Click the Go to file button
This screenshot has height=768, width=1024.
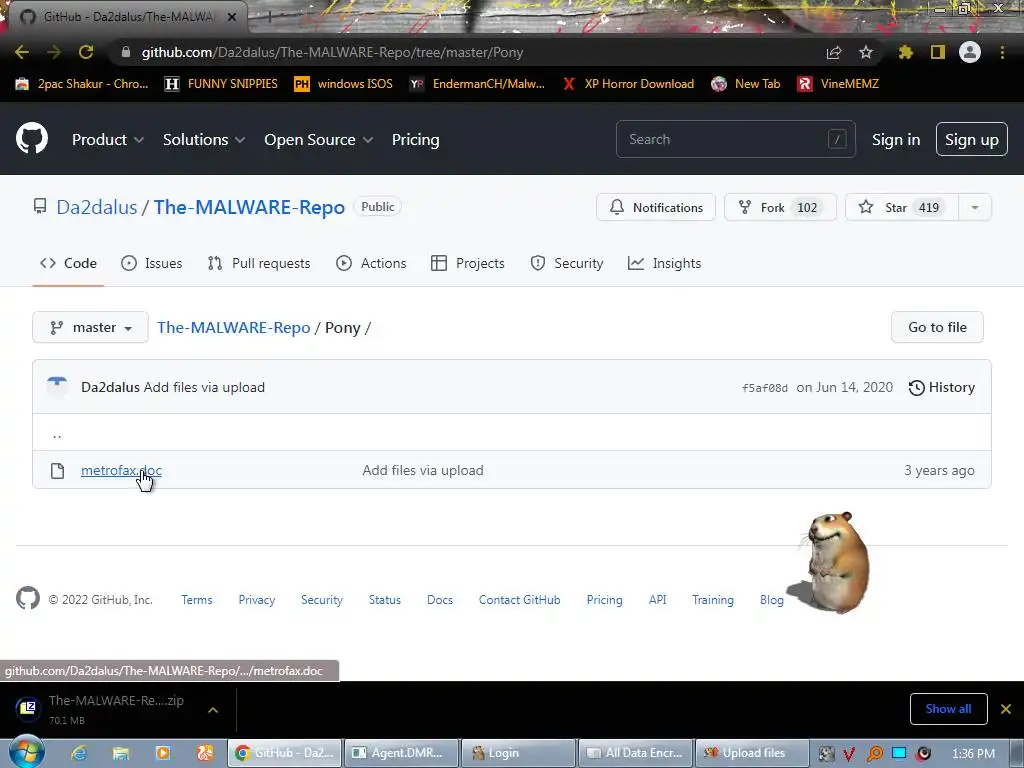(x=937, y=327)
